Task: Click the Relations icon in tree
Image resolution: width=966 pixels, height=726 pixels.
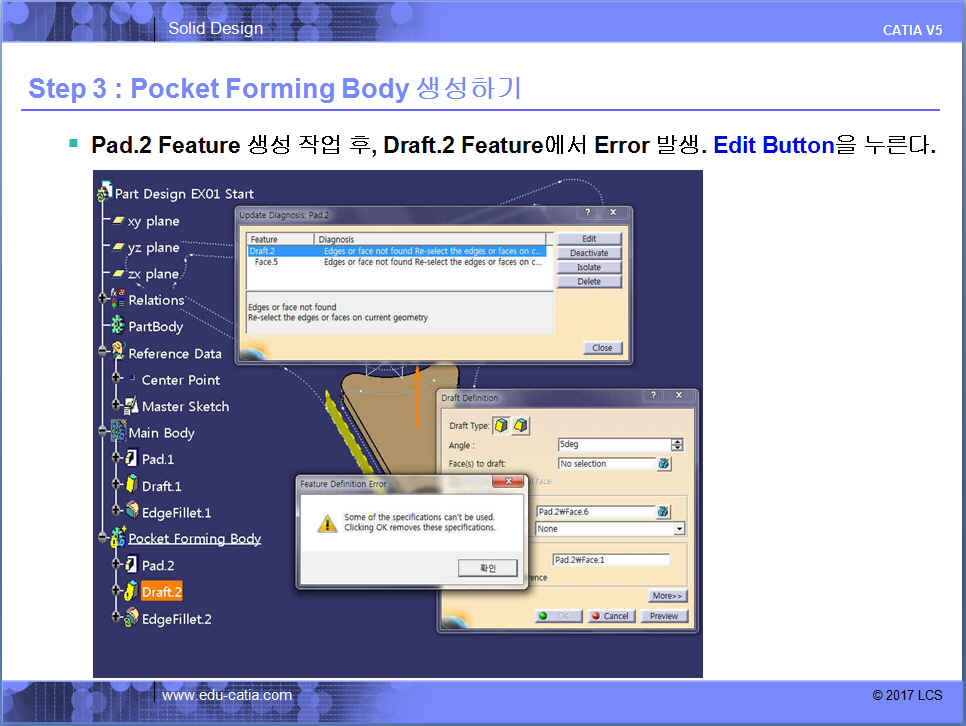Action: click(x=117, y=299)
